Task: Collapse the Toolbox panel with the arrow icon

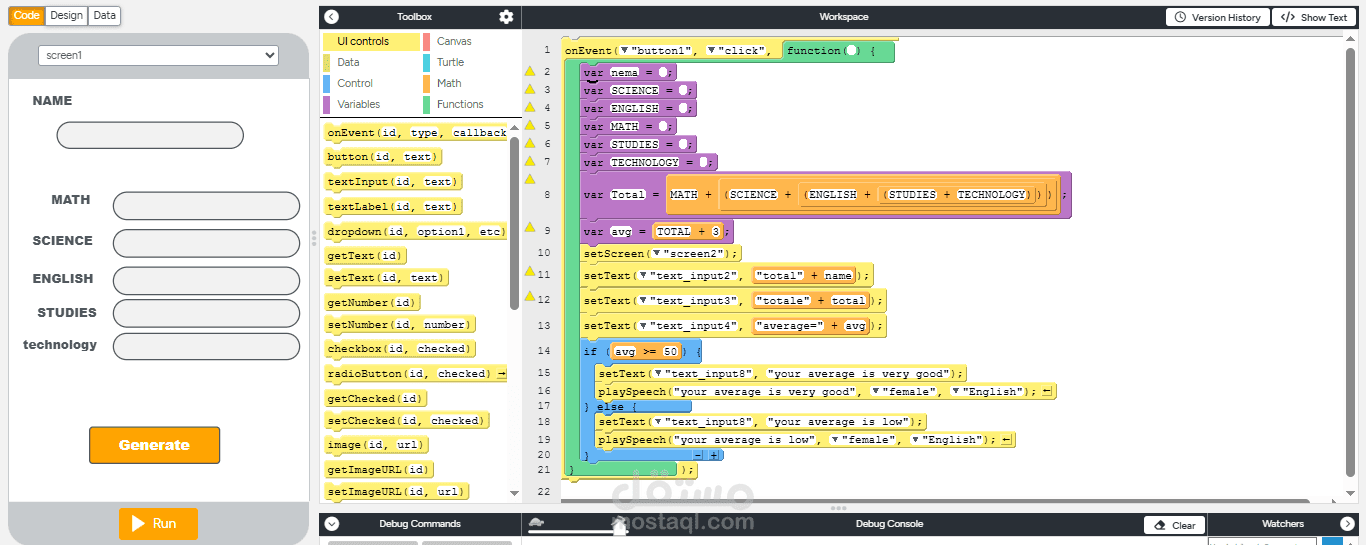Action: pos(332,17)
